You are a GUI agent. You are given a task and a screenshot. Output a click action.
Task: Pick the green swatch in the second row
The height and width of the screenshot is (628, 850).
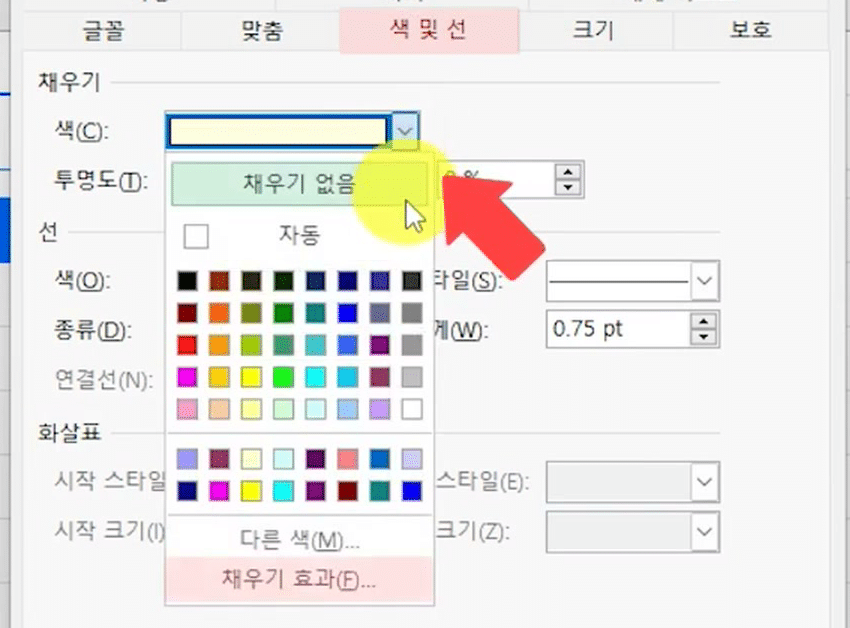[x=283, y=313]
